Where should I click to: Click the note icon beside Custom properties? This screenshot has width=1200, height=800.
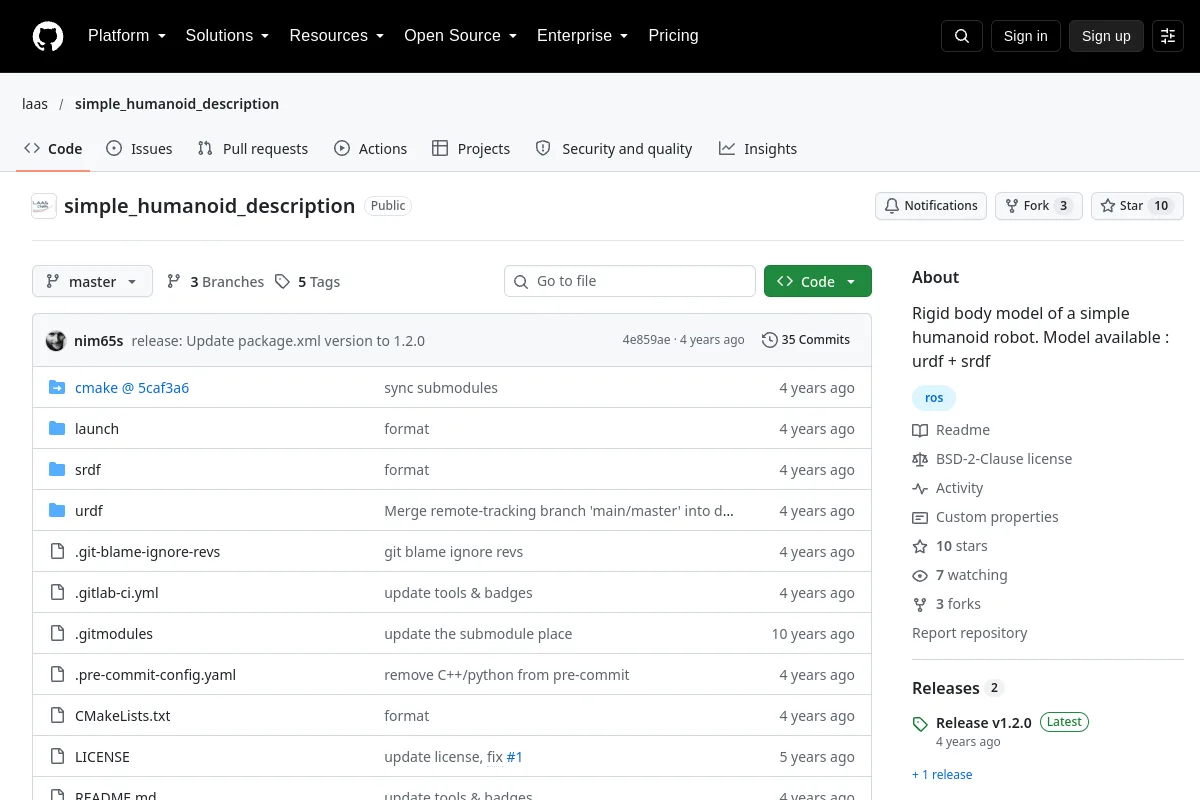(x=920, y=517)
